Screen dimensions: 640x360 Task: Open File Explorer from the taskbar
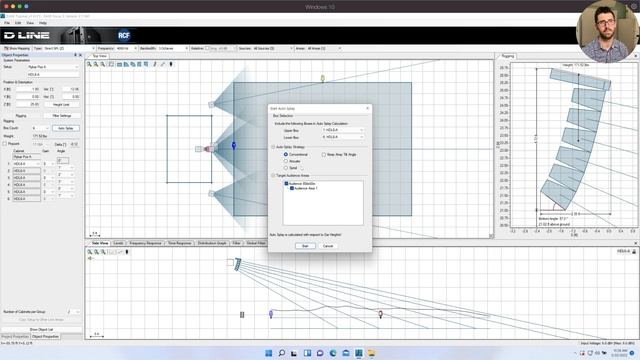pos(371,353)
